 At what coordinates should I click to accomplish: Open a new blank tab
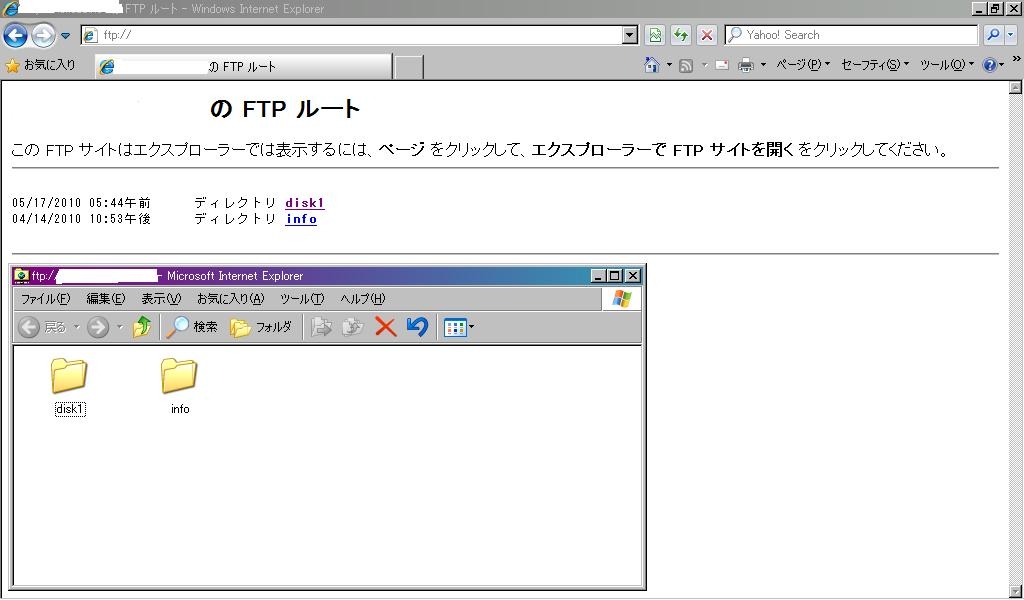point(409,67)
